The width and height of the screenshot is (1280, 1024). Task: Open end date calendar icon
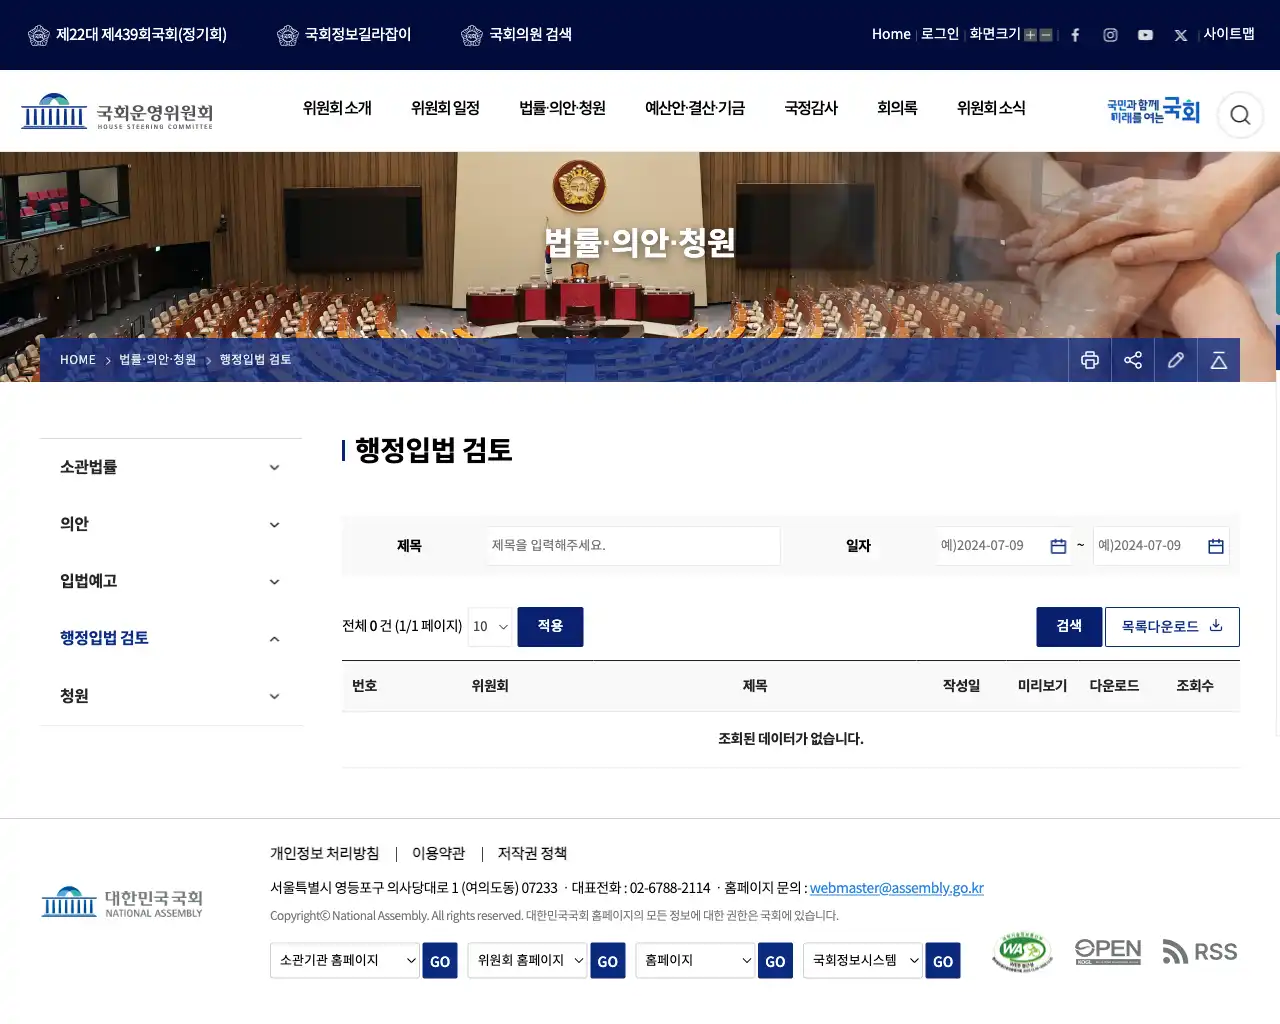tap(1216, 546)
